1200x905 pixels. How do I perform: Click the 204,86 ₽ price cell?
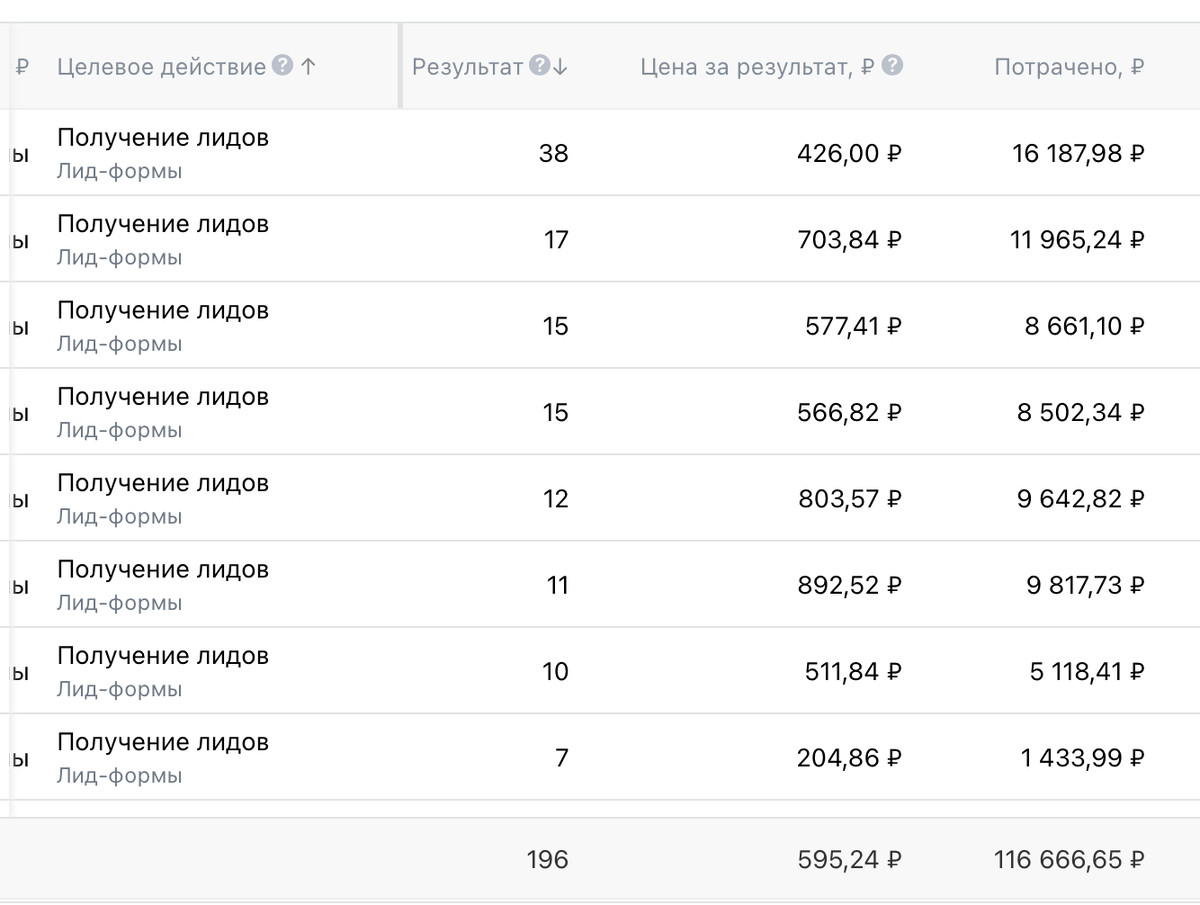pos(849,758)
